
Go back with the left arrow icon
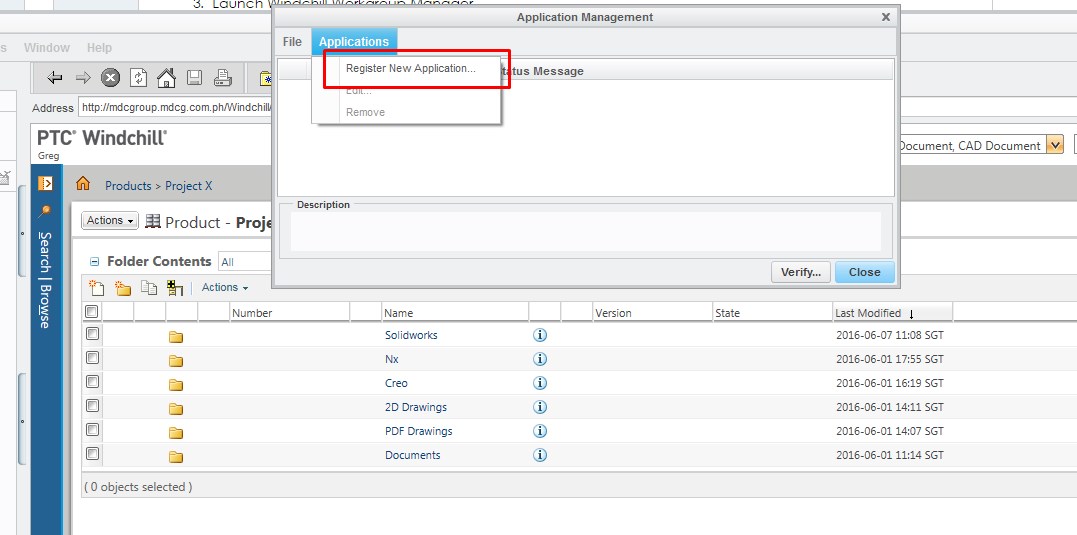click(x=54, y=78)
